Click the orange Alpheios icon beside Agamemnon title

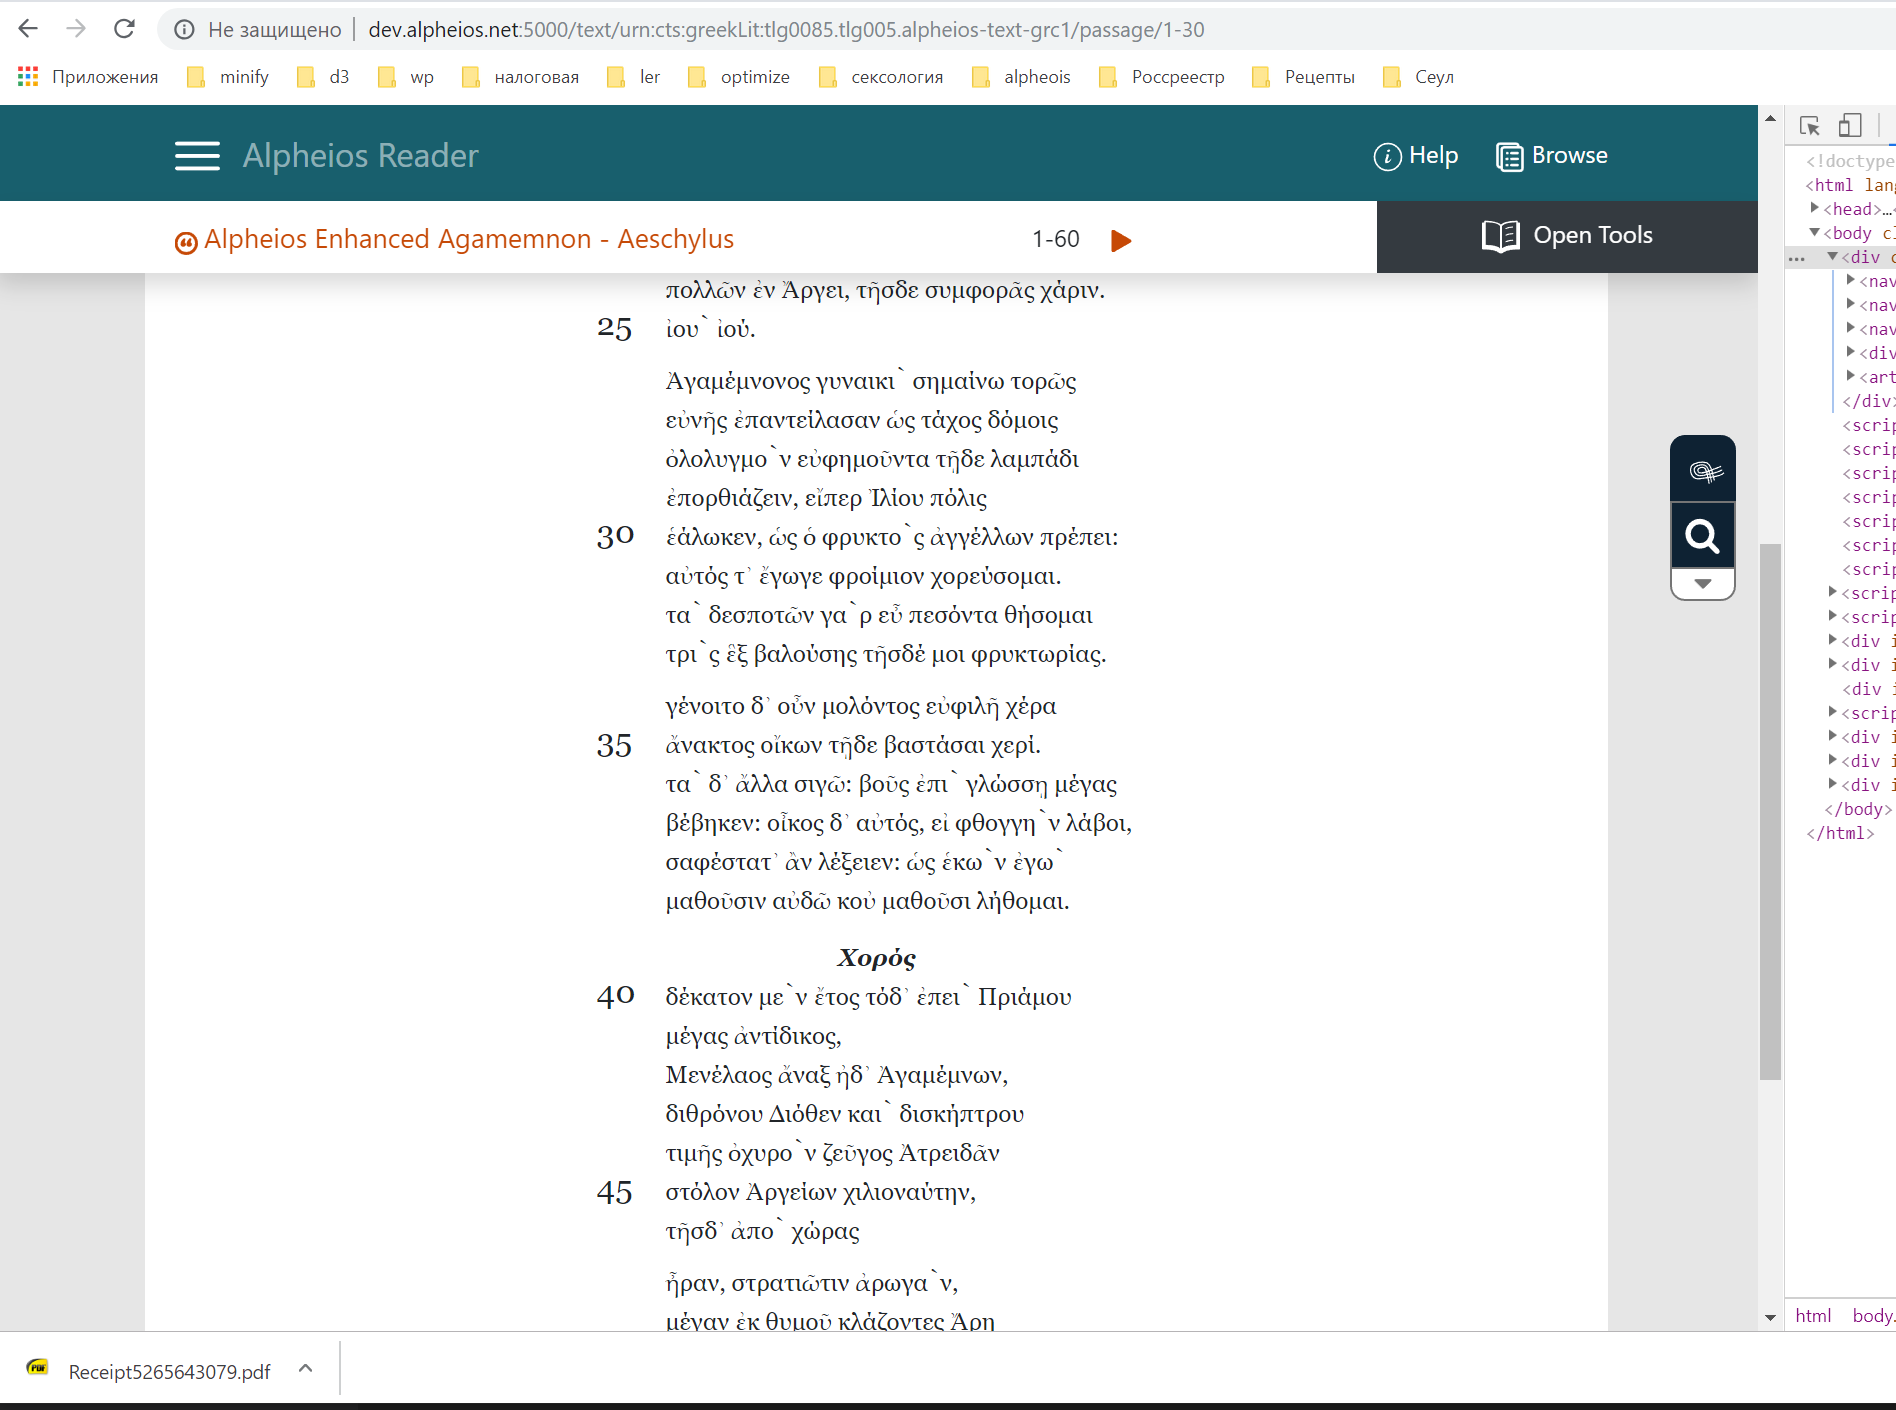tap(185, 241)
